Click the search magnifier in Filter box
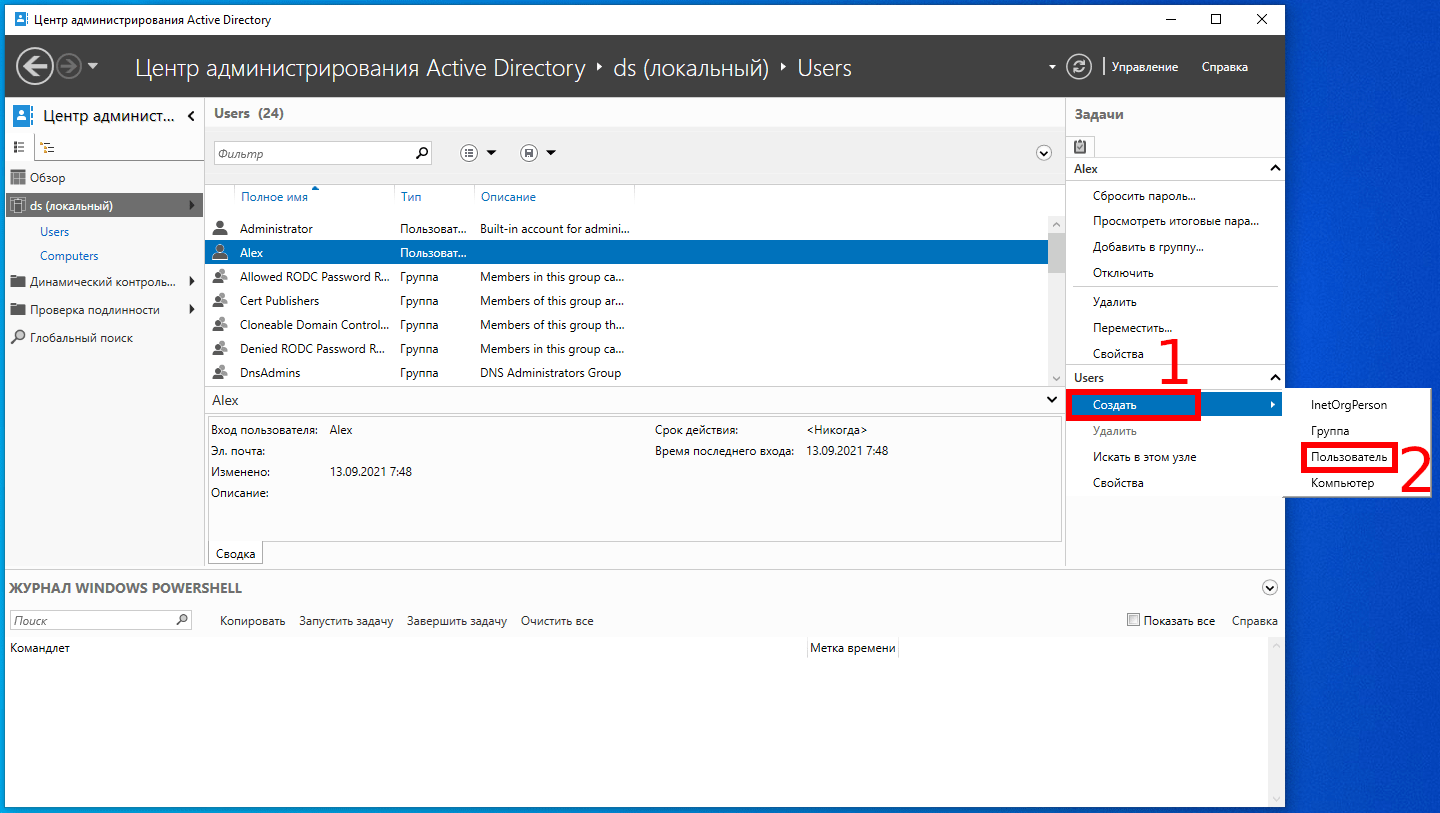The width and height of the screenshot is (1440, 813). tap(422, 153)
